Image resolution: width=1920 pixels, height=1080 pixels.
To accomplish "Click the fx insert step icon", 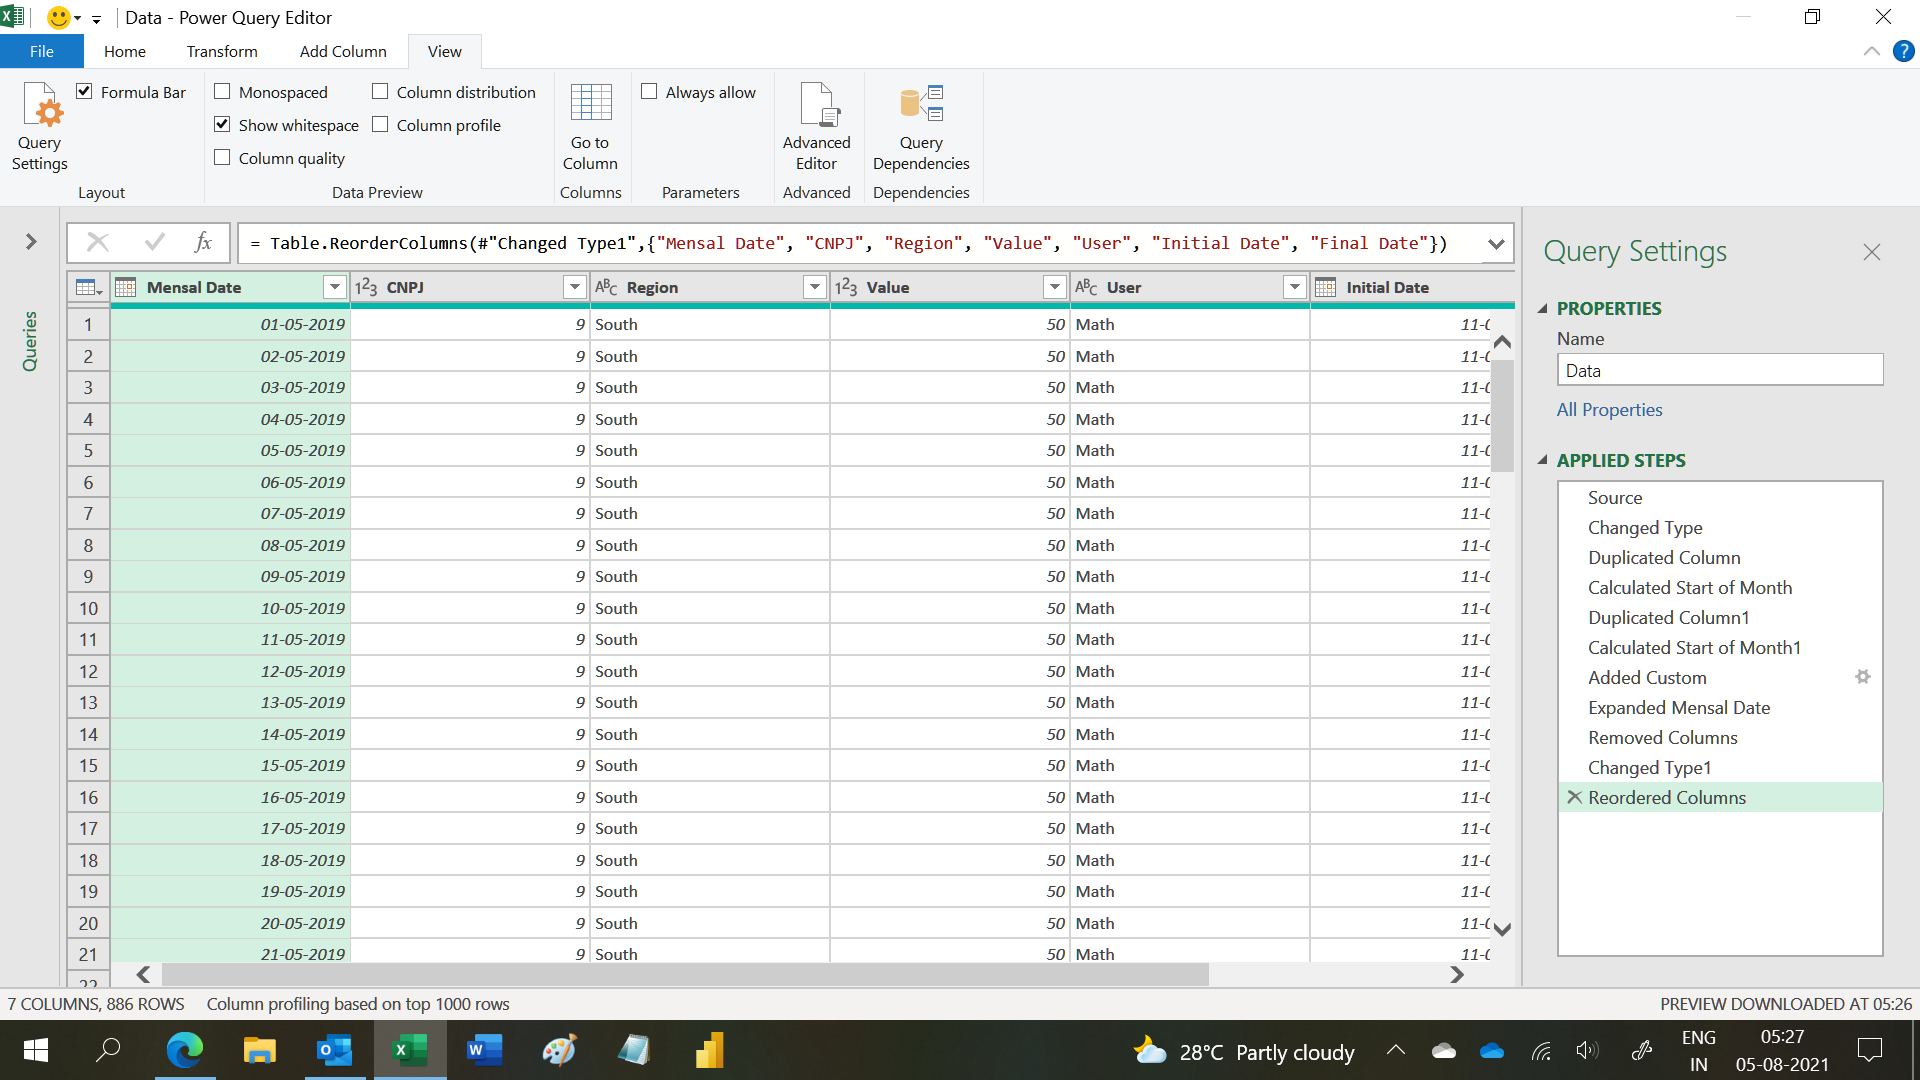I will click(203, 242).
